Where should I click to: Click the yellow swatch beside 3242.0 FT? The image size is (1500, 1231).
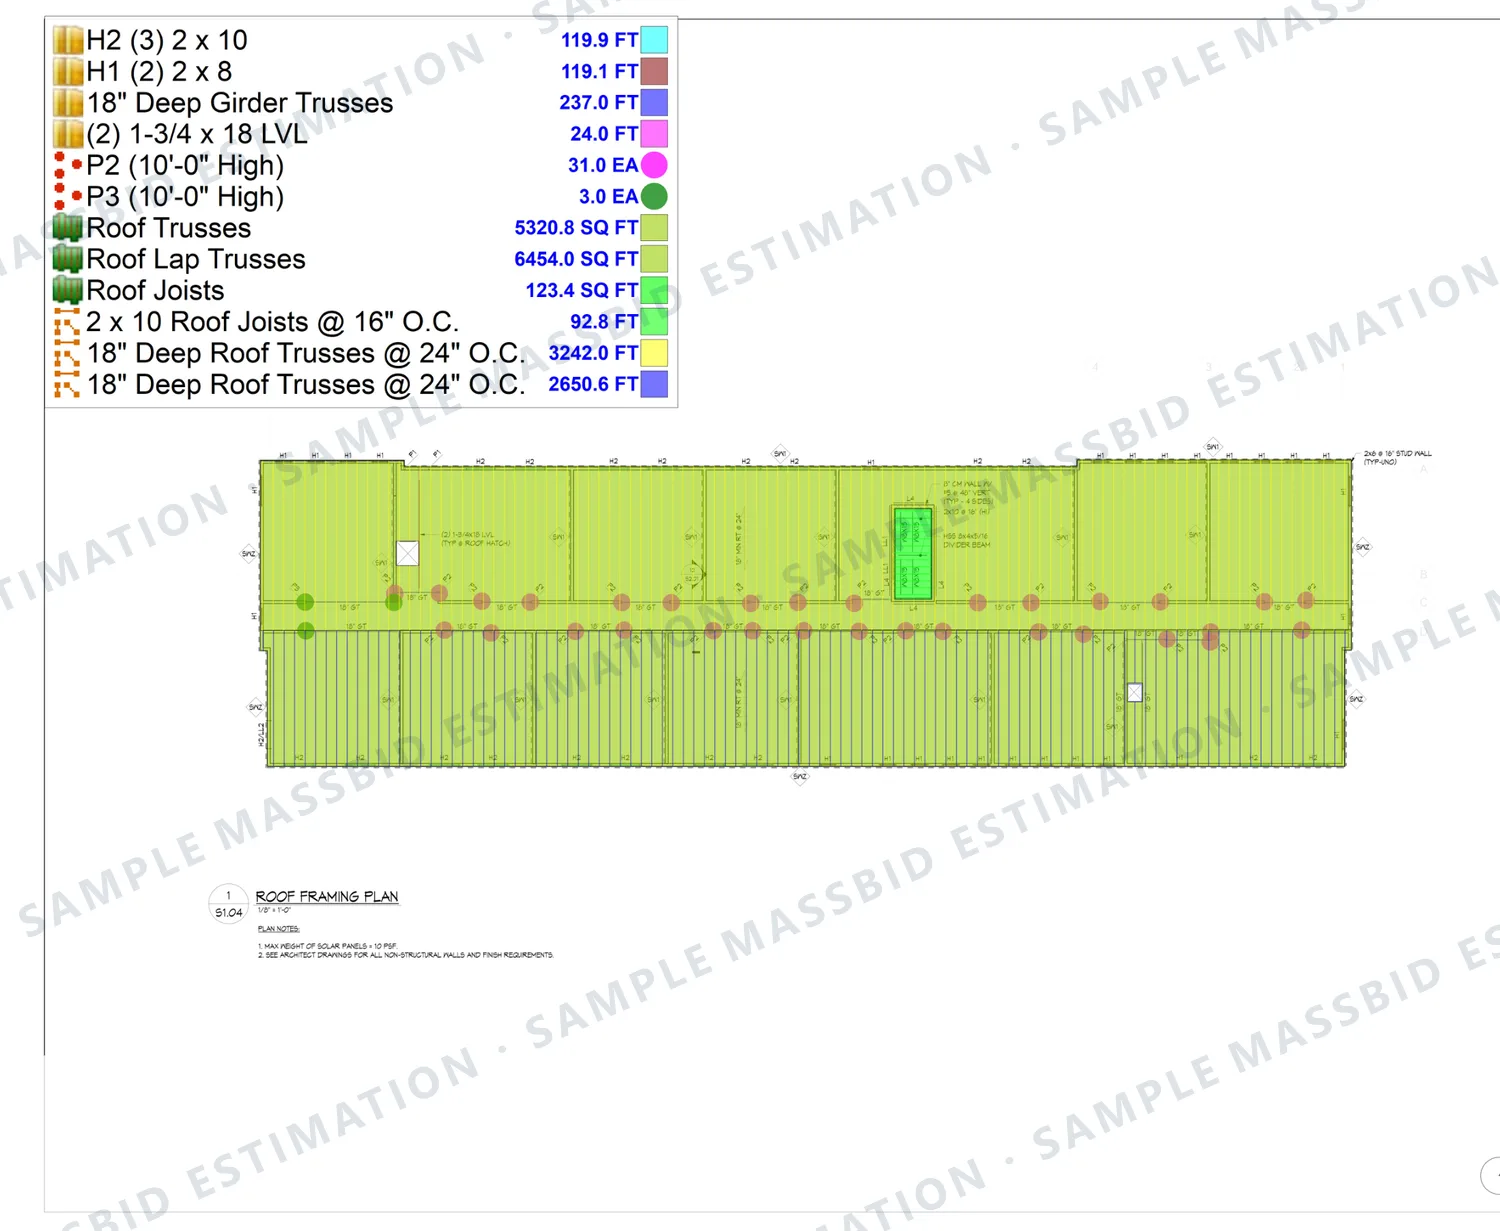click(654, 352)
